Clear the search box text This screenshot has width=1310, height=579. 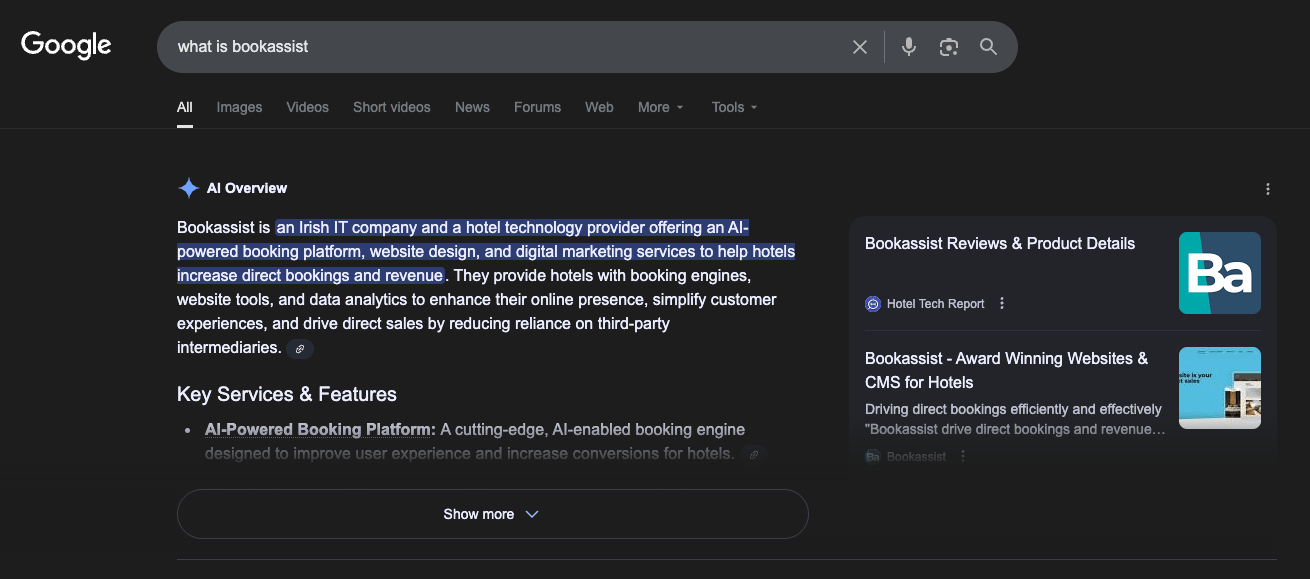[859, 47]
